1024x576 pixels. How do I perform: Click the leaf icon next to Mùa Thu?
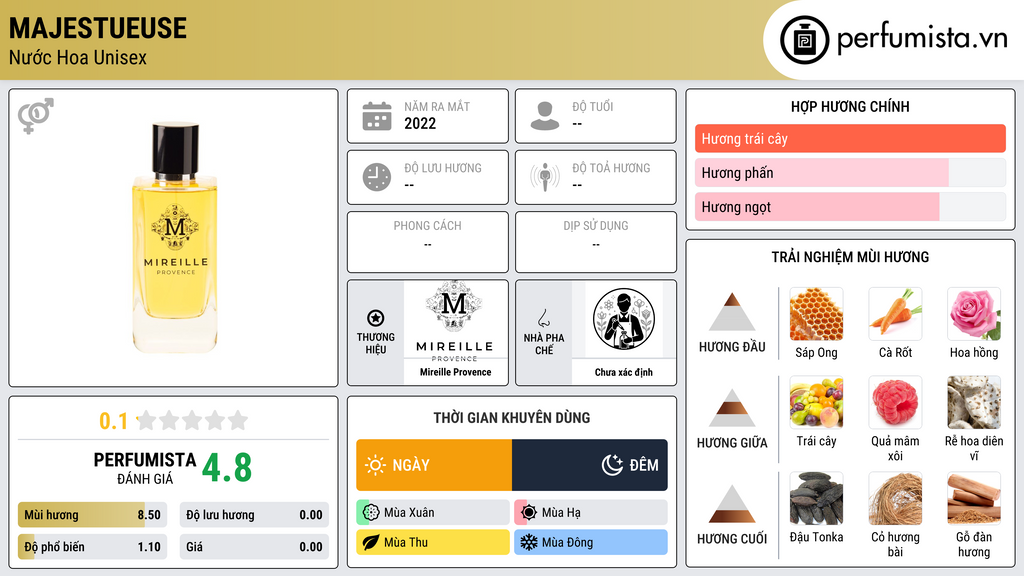pos(371,543)
